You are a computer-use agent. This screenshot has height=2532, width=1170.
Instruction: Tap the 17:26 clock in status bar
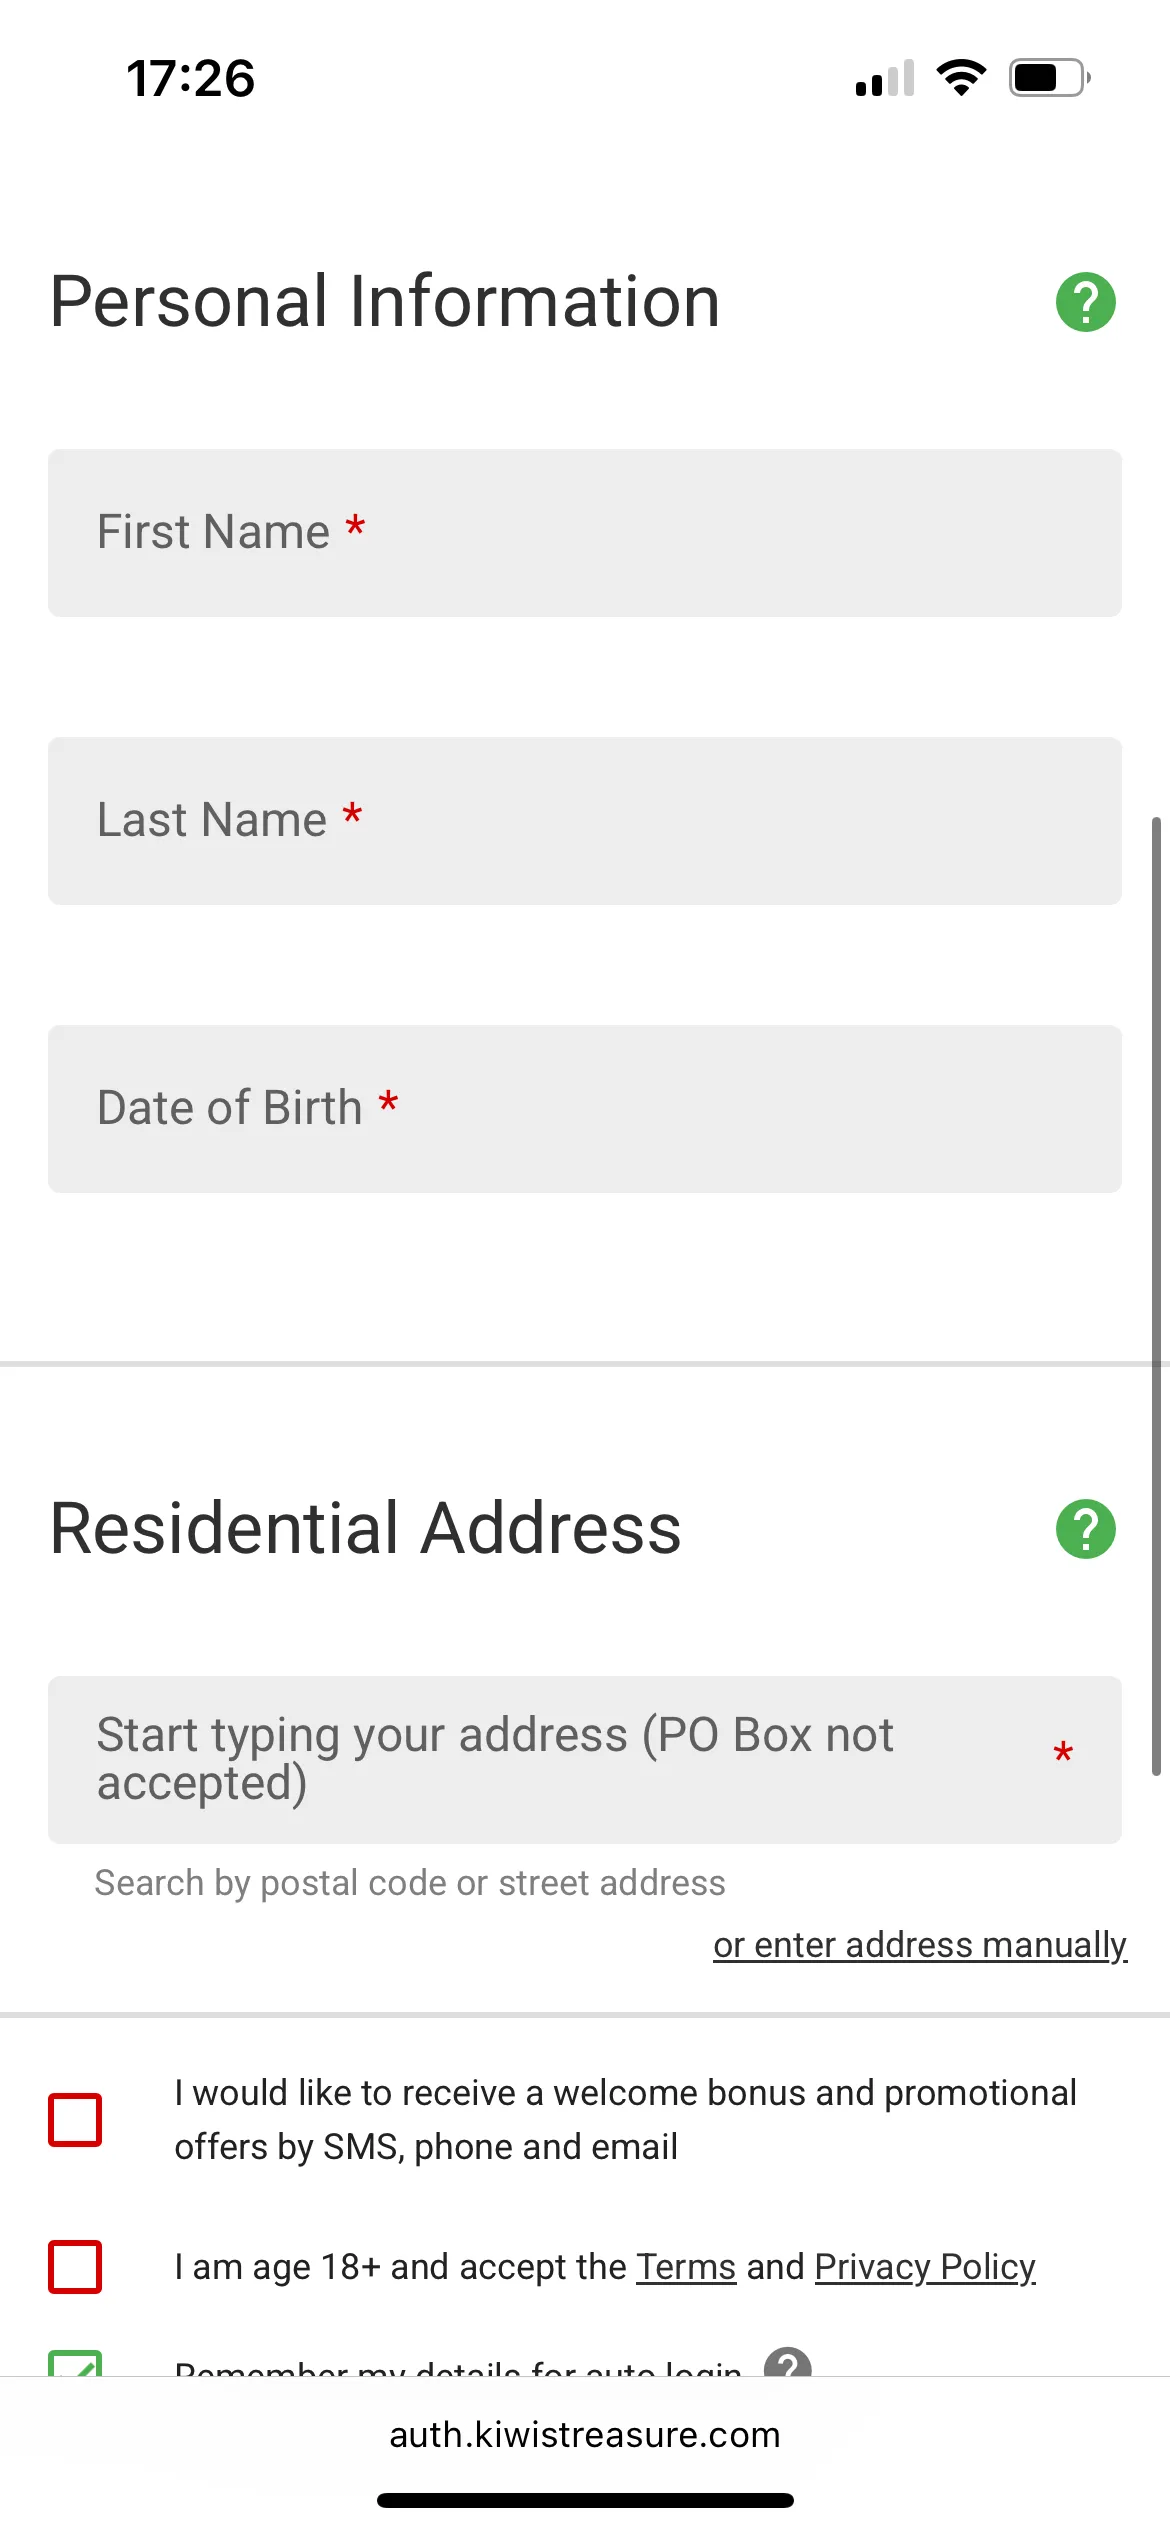(x=190, y=78)
